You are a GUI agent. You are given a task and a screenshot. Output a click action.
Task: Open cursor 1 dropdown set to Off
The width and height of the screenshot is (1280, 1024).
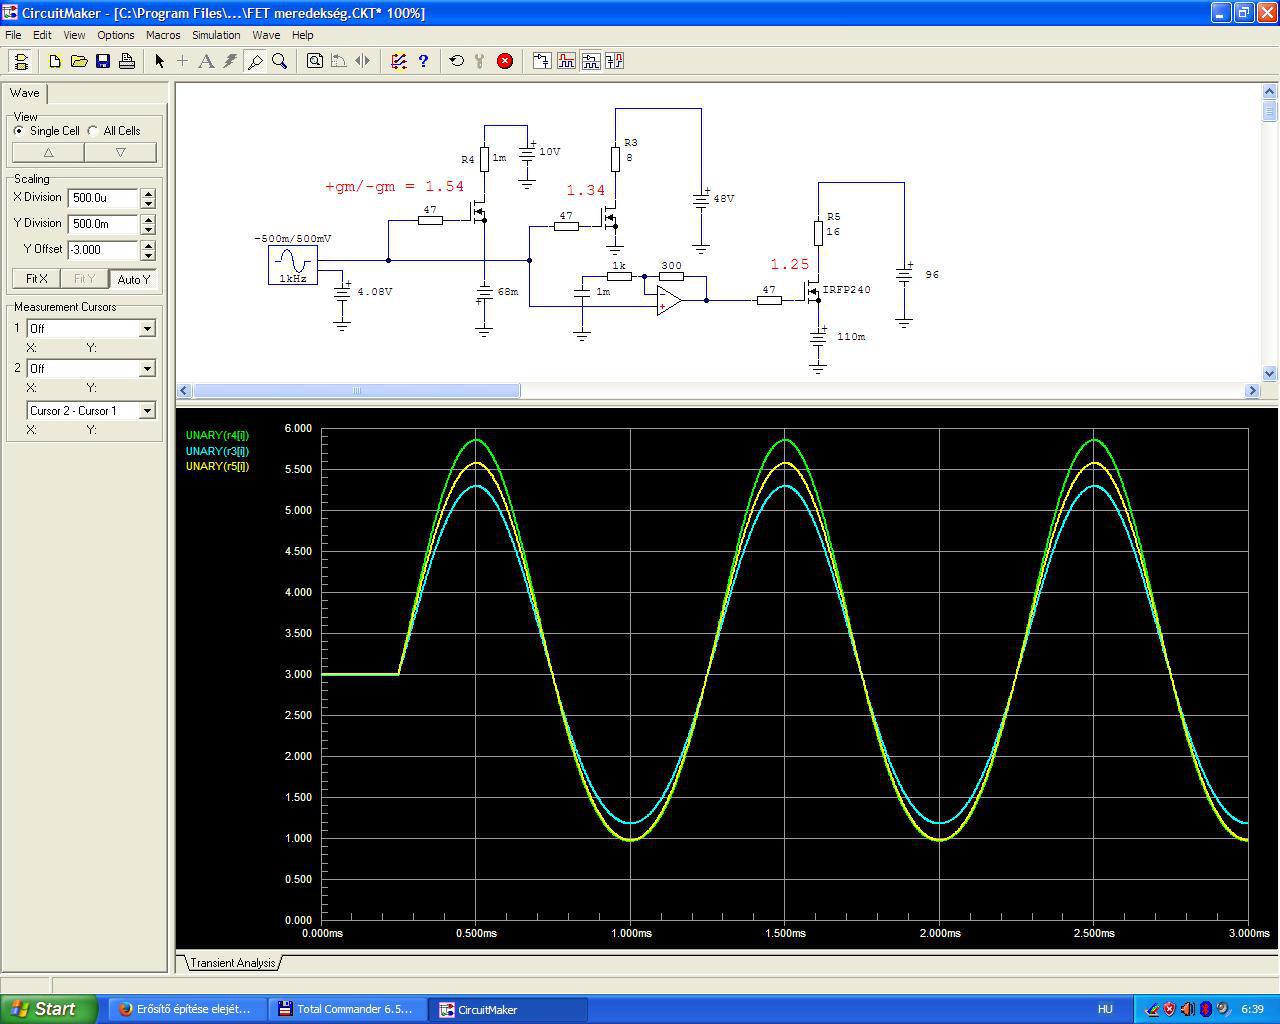tap(147, 328)
